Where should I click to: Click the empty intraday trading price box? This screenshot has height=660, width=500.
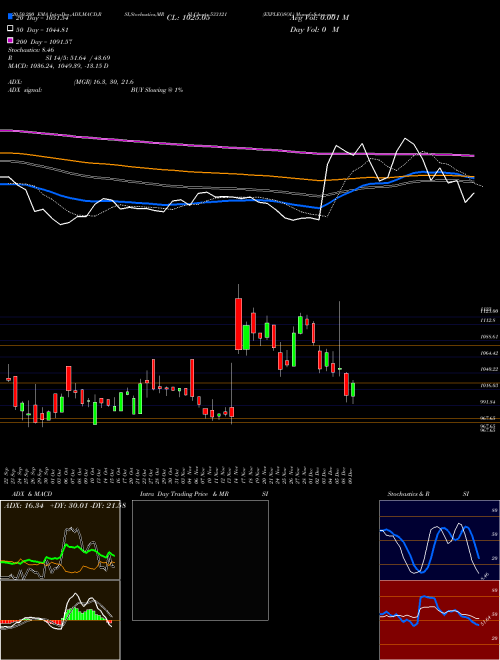click(200, 560)
